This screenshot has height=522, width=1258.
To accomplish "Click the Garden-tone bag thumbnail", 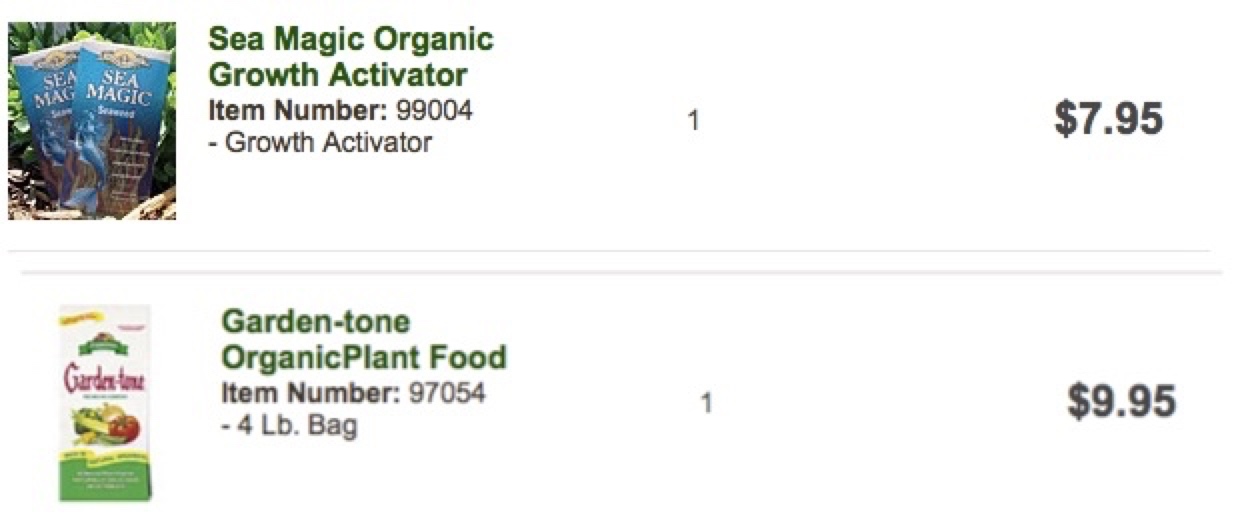I will click(x=104, y=403).
